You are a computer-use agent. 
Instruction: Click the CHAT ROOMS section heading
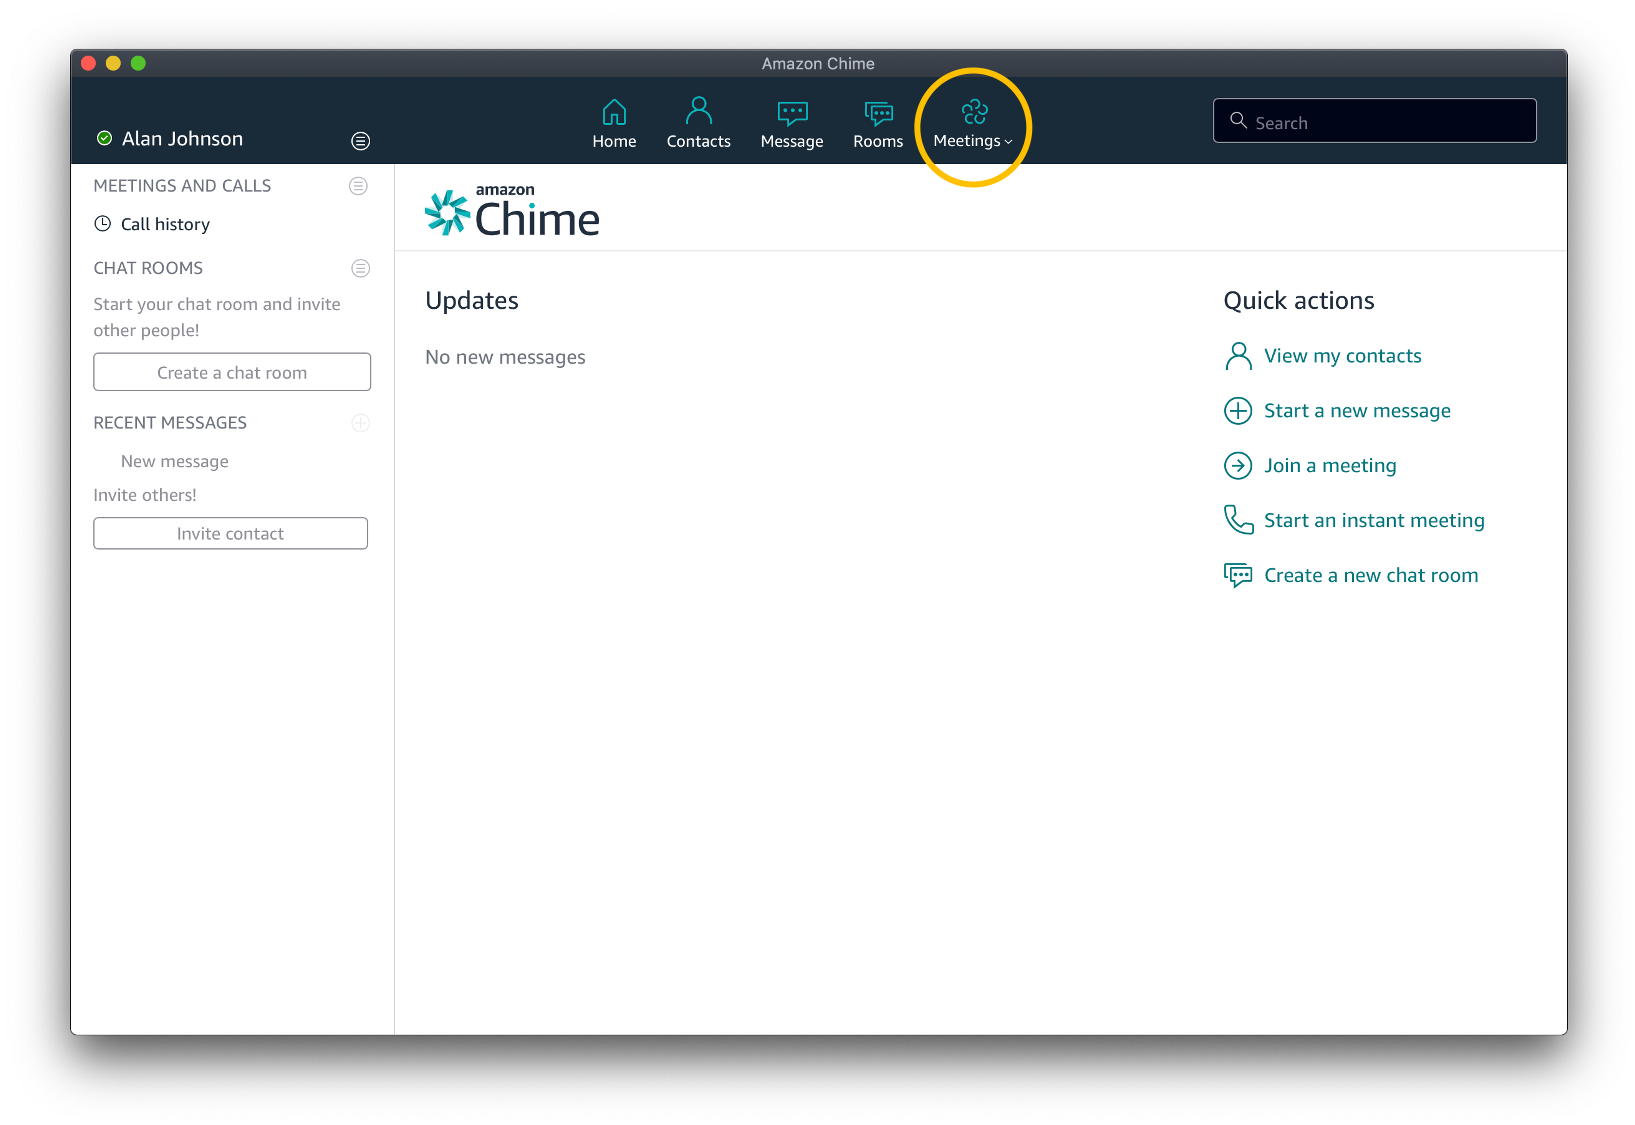148,268
